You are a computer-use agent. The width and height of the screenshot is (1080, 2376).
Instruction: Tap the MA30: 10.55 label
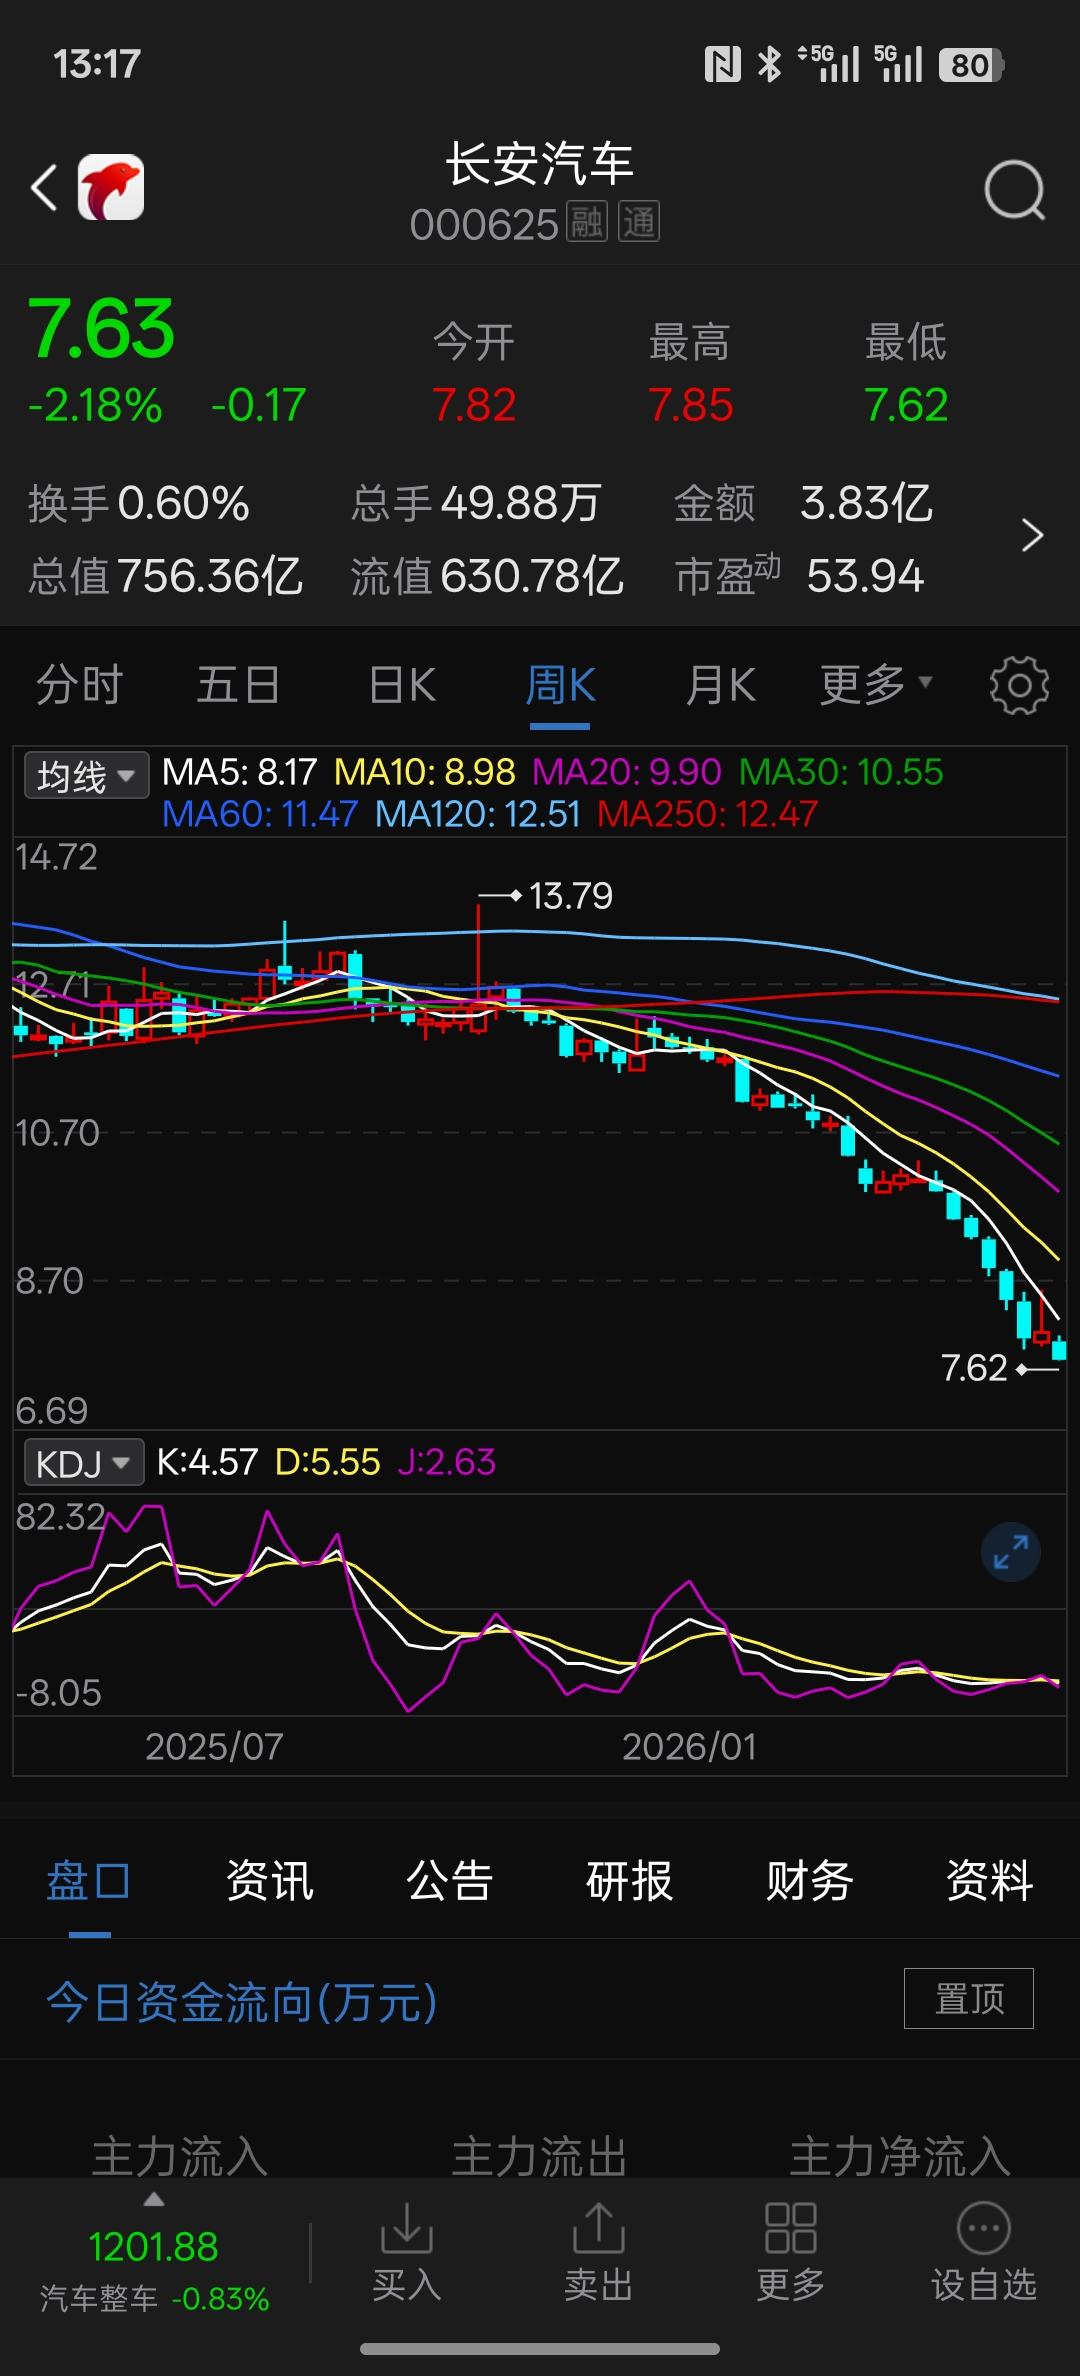pos(841,772)
